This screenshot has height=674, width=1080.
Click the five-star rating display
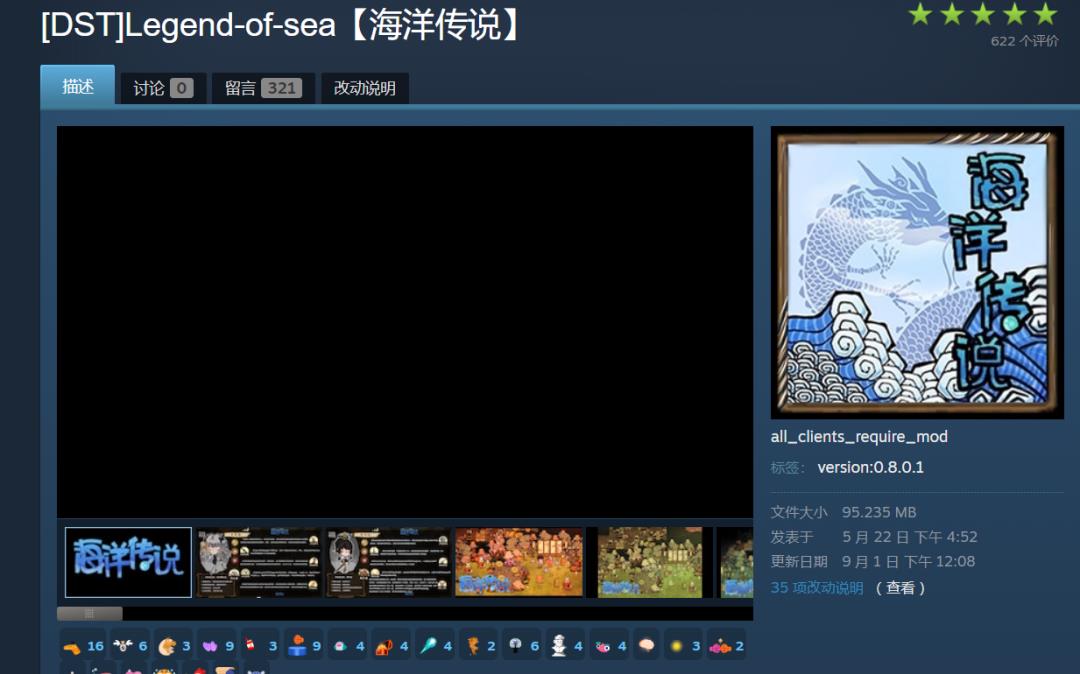[982, 14]
